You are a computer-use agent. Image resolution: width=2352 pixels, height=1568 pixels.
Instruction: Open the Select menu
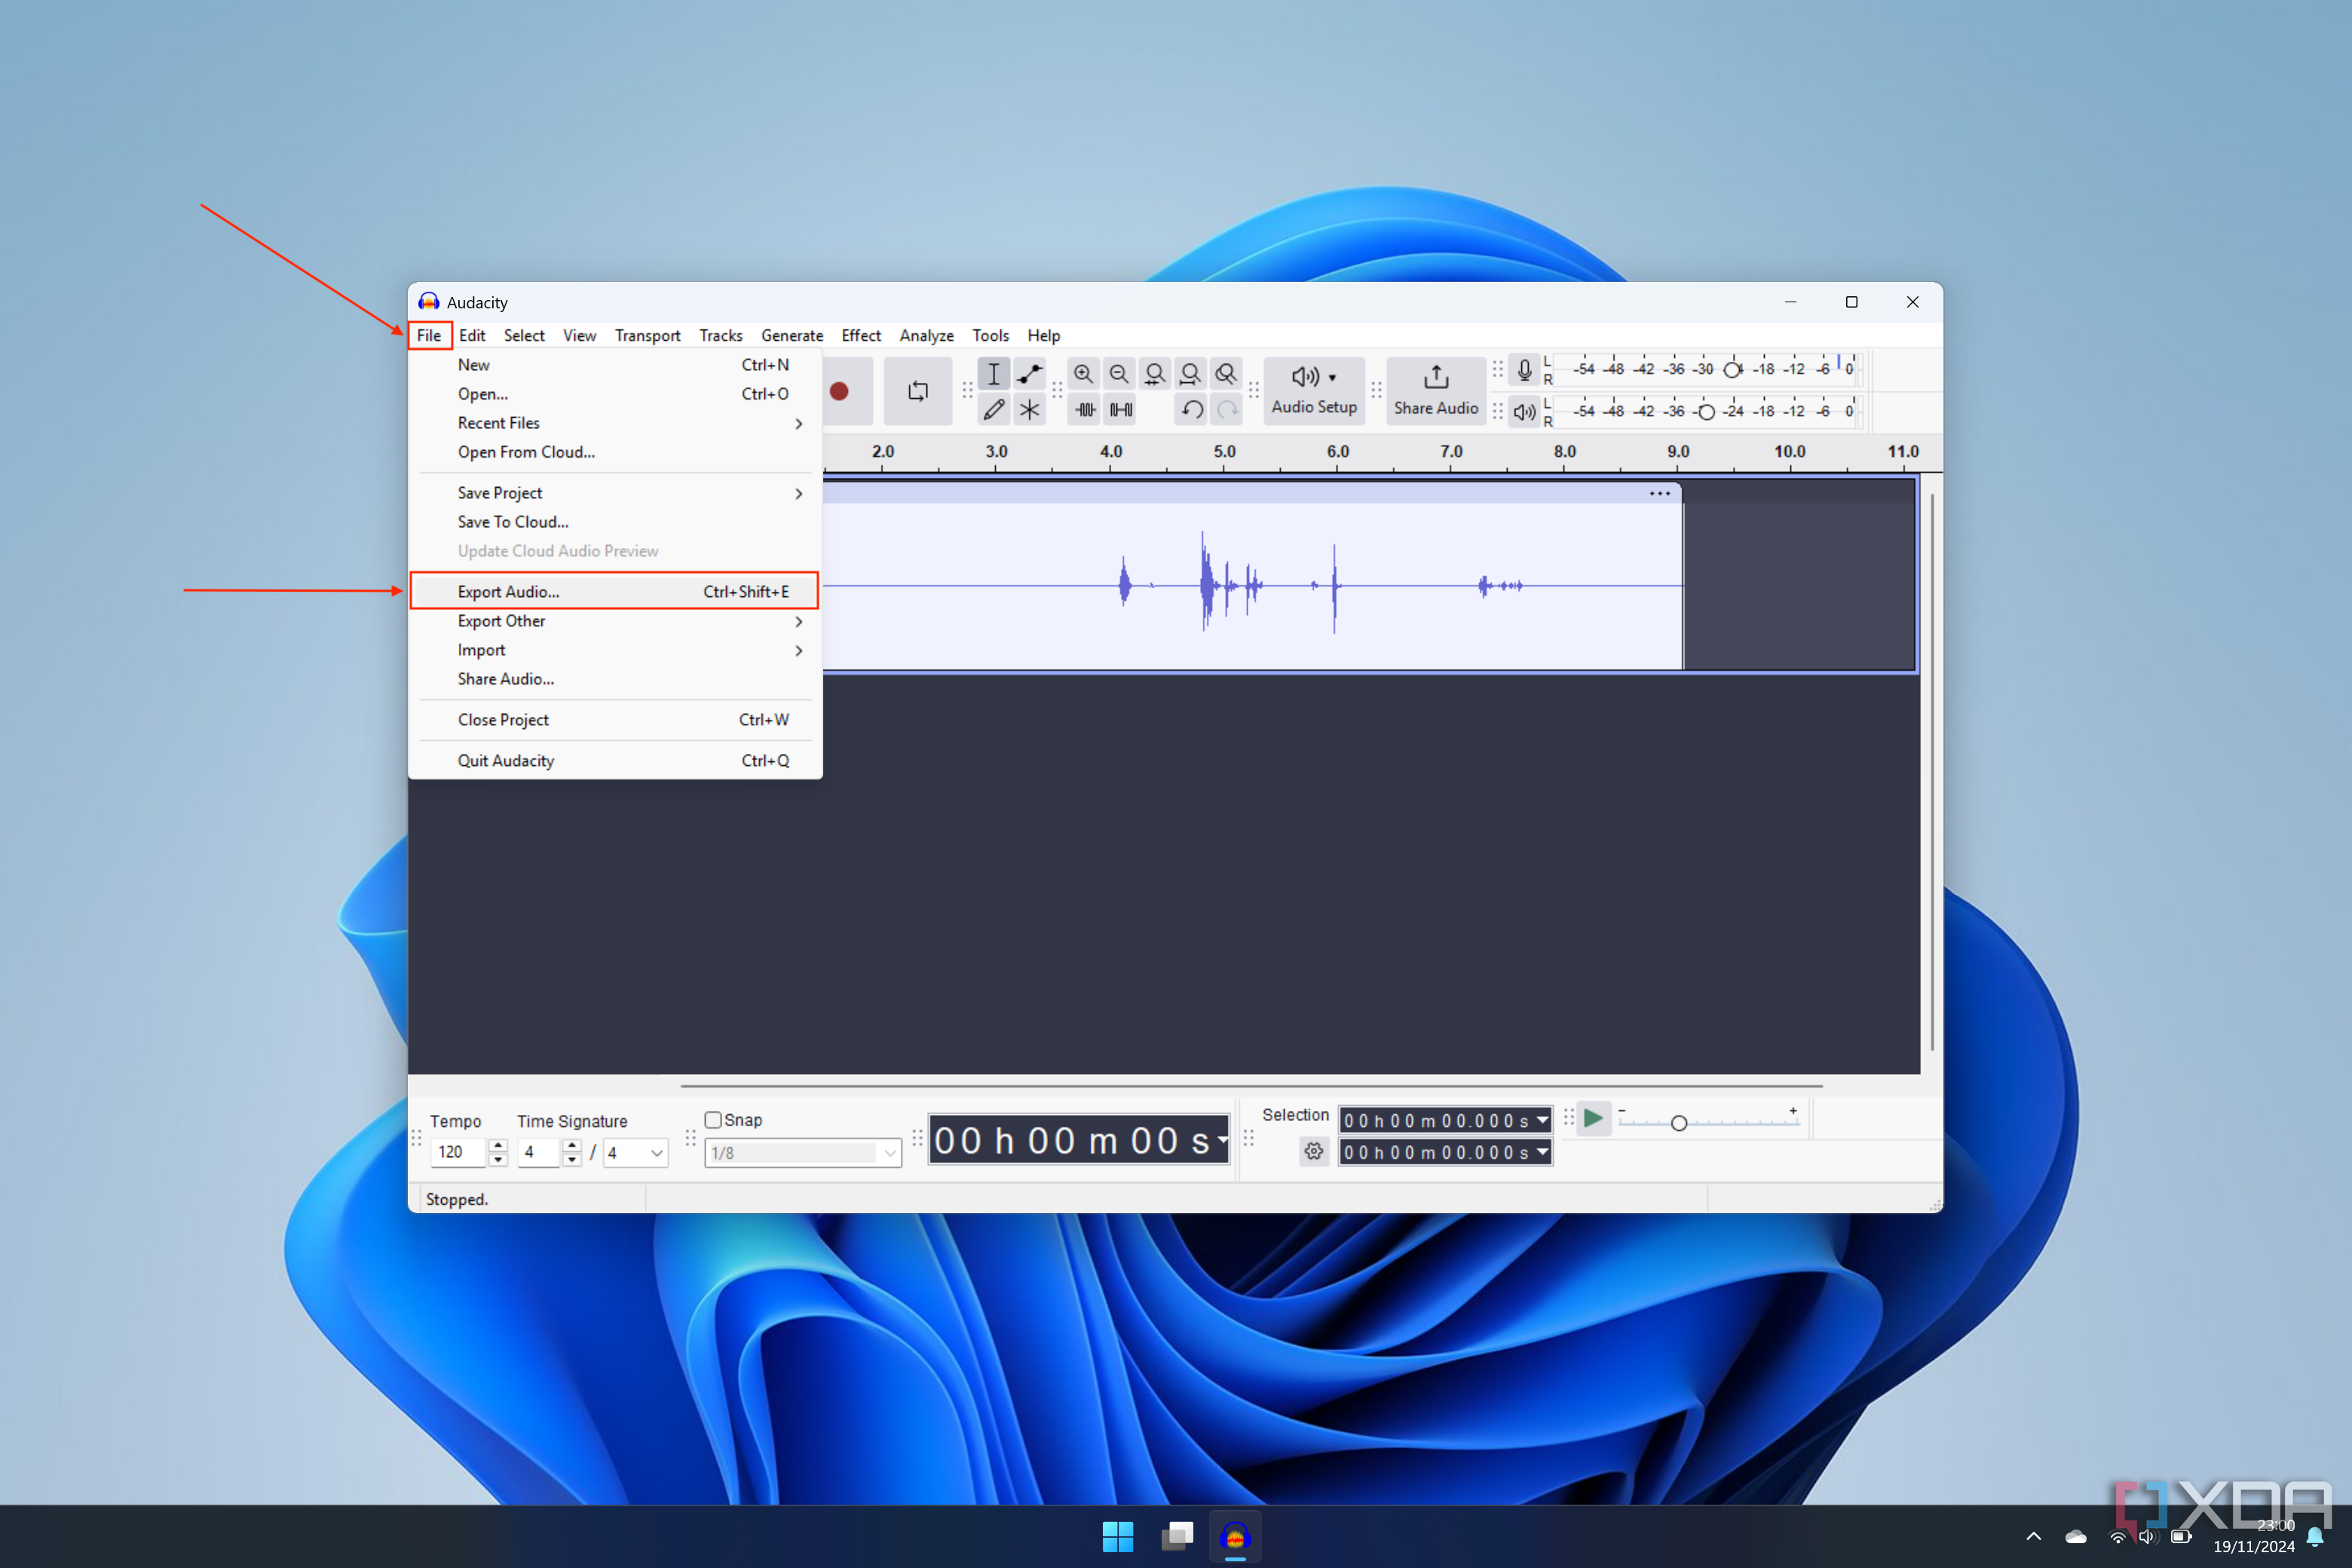[524, 335]
